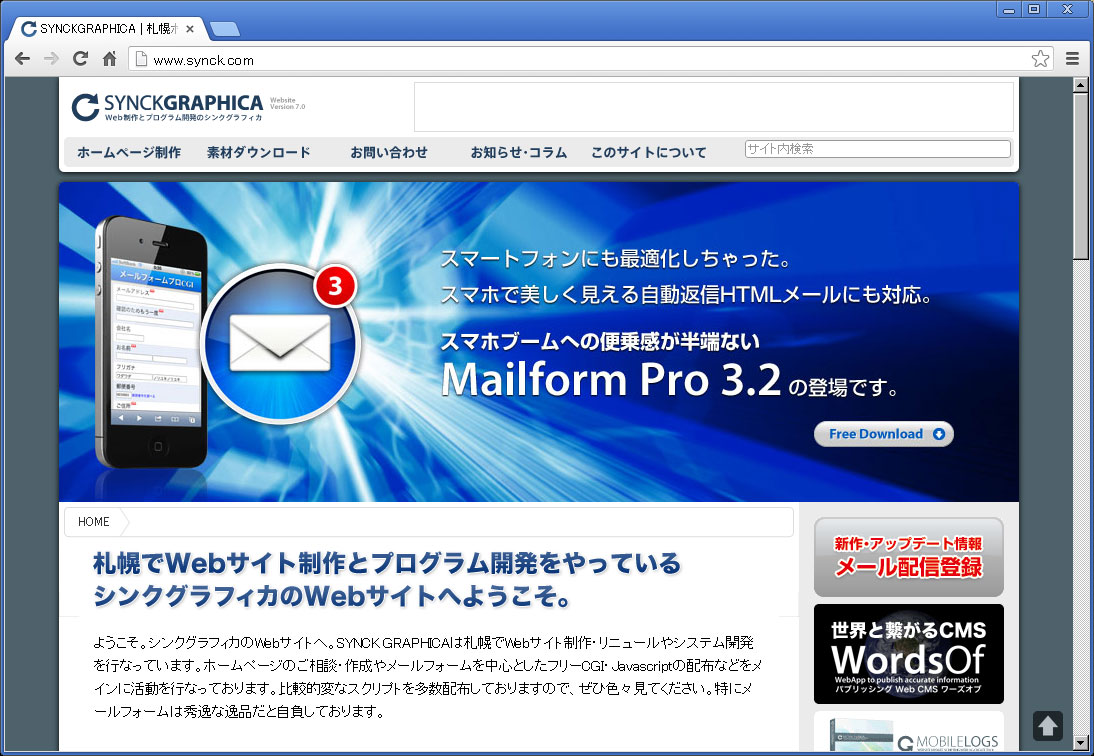Click the red badge showing 3
The width and height of the screenshot is (1094, 756).
coord(335,286)
